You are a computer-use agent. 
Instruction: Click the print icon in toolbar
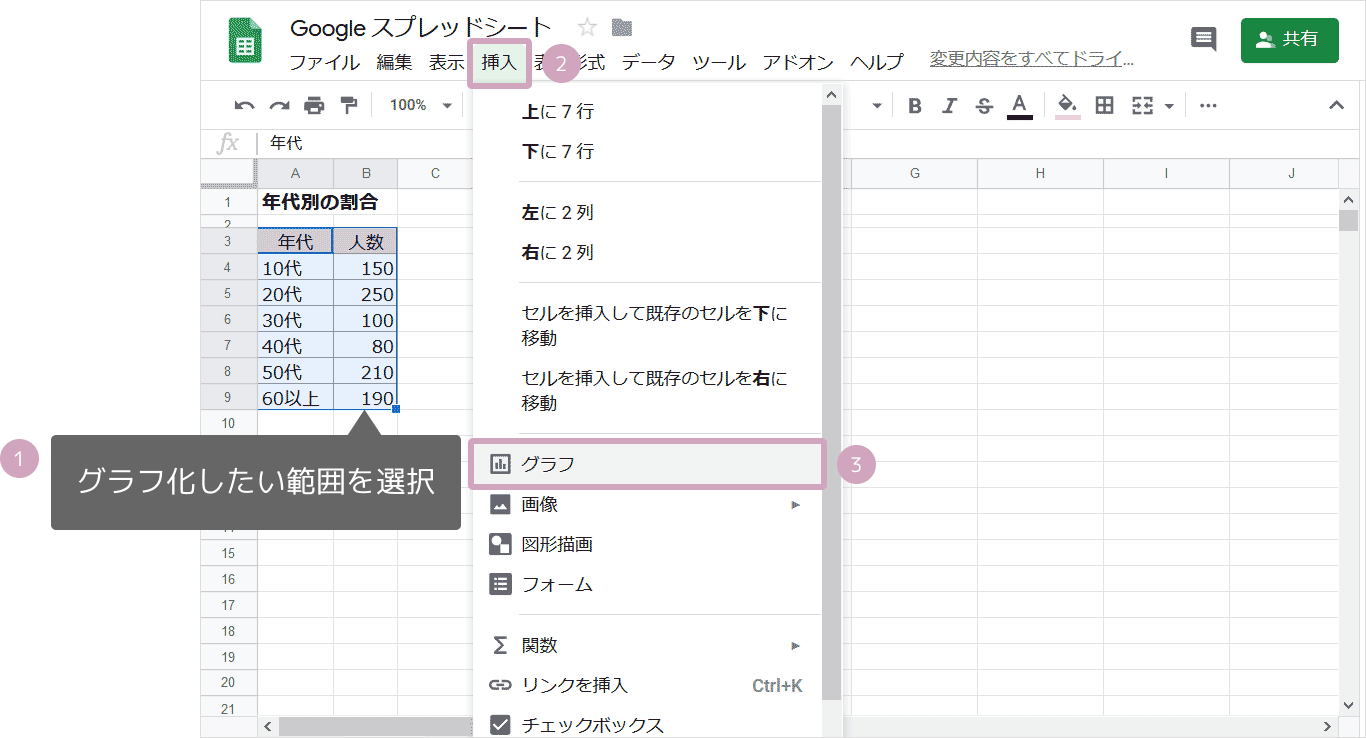coord(314,106)
